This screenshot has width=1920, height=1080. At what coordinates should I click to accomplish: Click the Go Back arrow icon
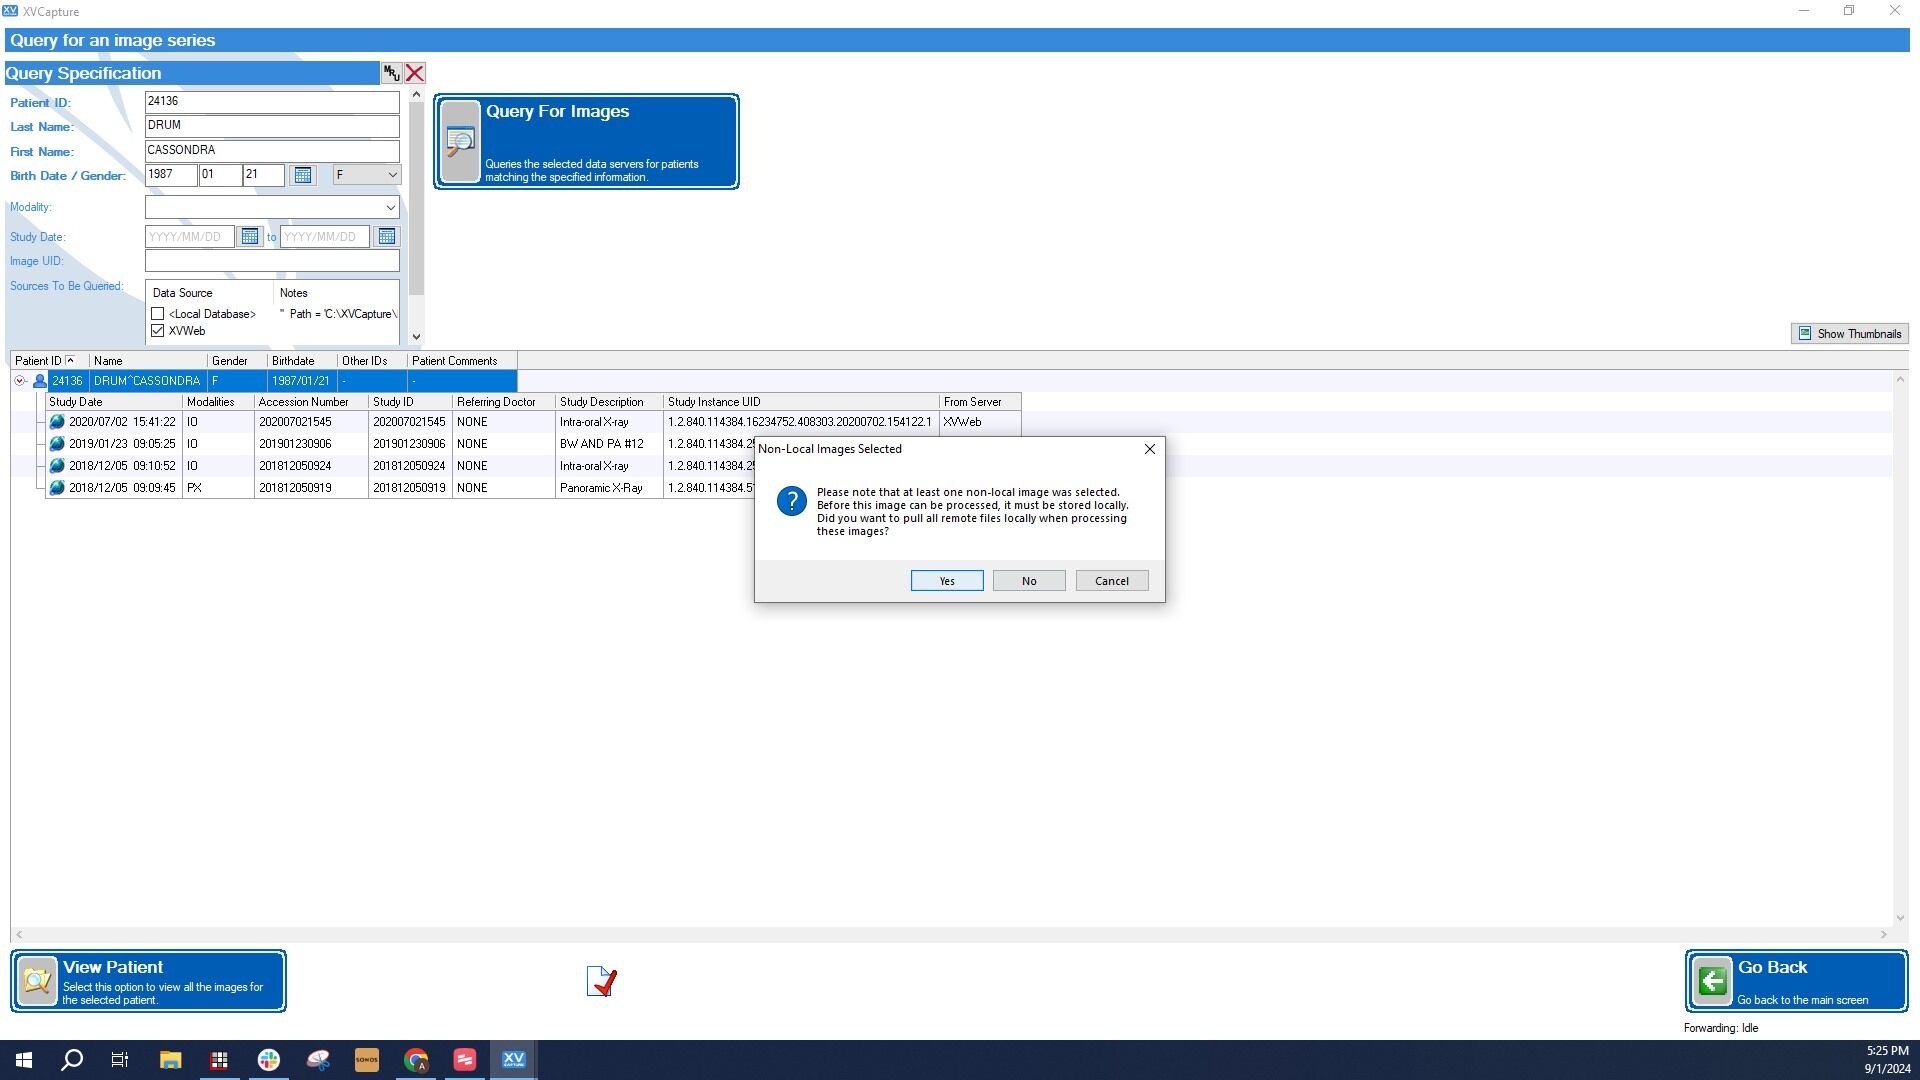[x=1712, y=981]
